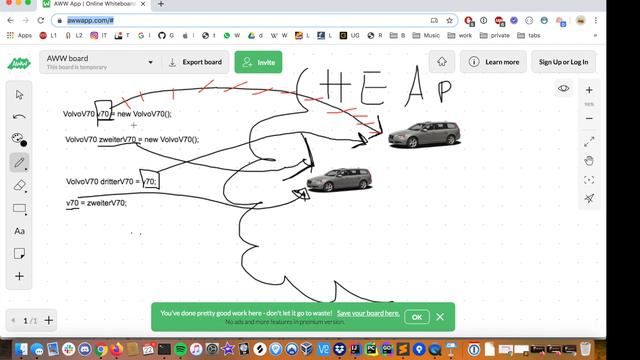Viewport: 640px width, 360px height.
Task: Open Discord from the dock
Action: coord(84,349)
